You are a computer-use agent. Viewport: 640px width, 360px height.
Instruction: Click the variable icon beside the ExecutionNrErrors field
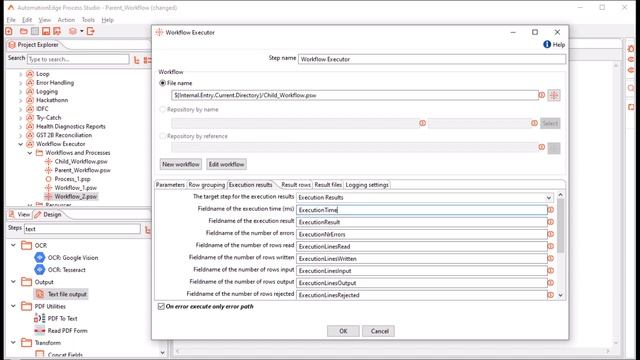(x=551, y=234)
